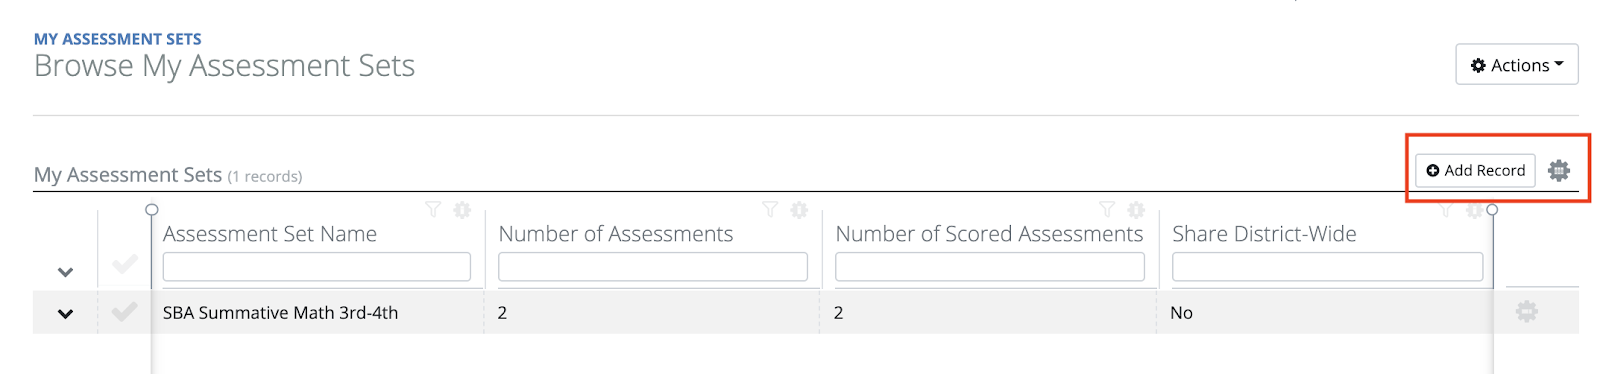Click the Assessment Set Name filter field
Image resolution: width=1600 pixels, height=374 pixels.
pos(317,267)
